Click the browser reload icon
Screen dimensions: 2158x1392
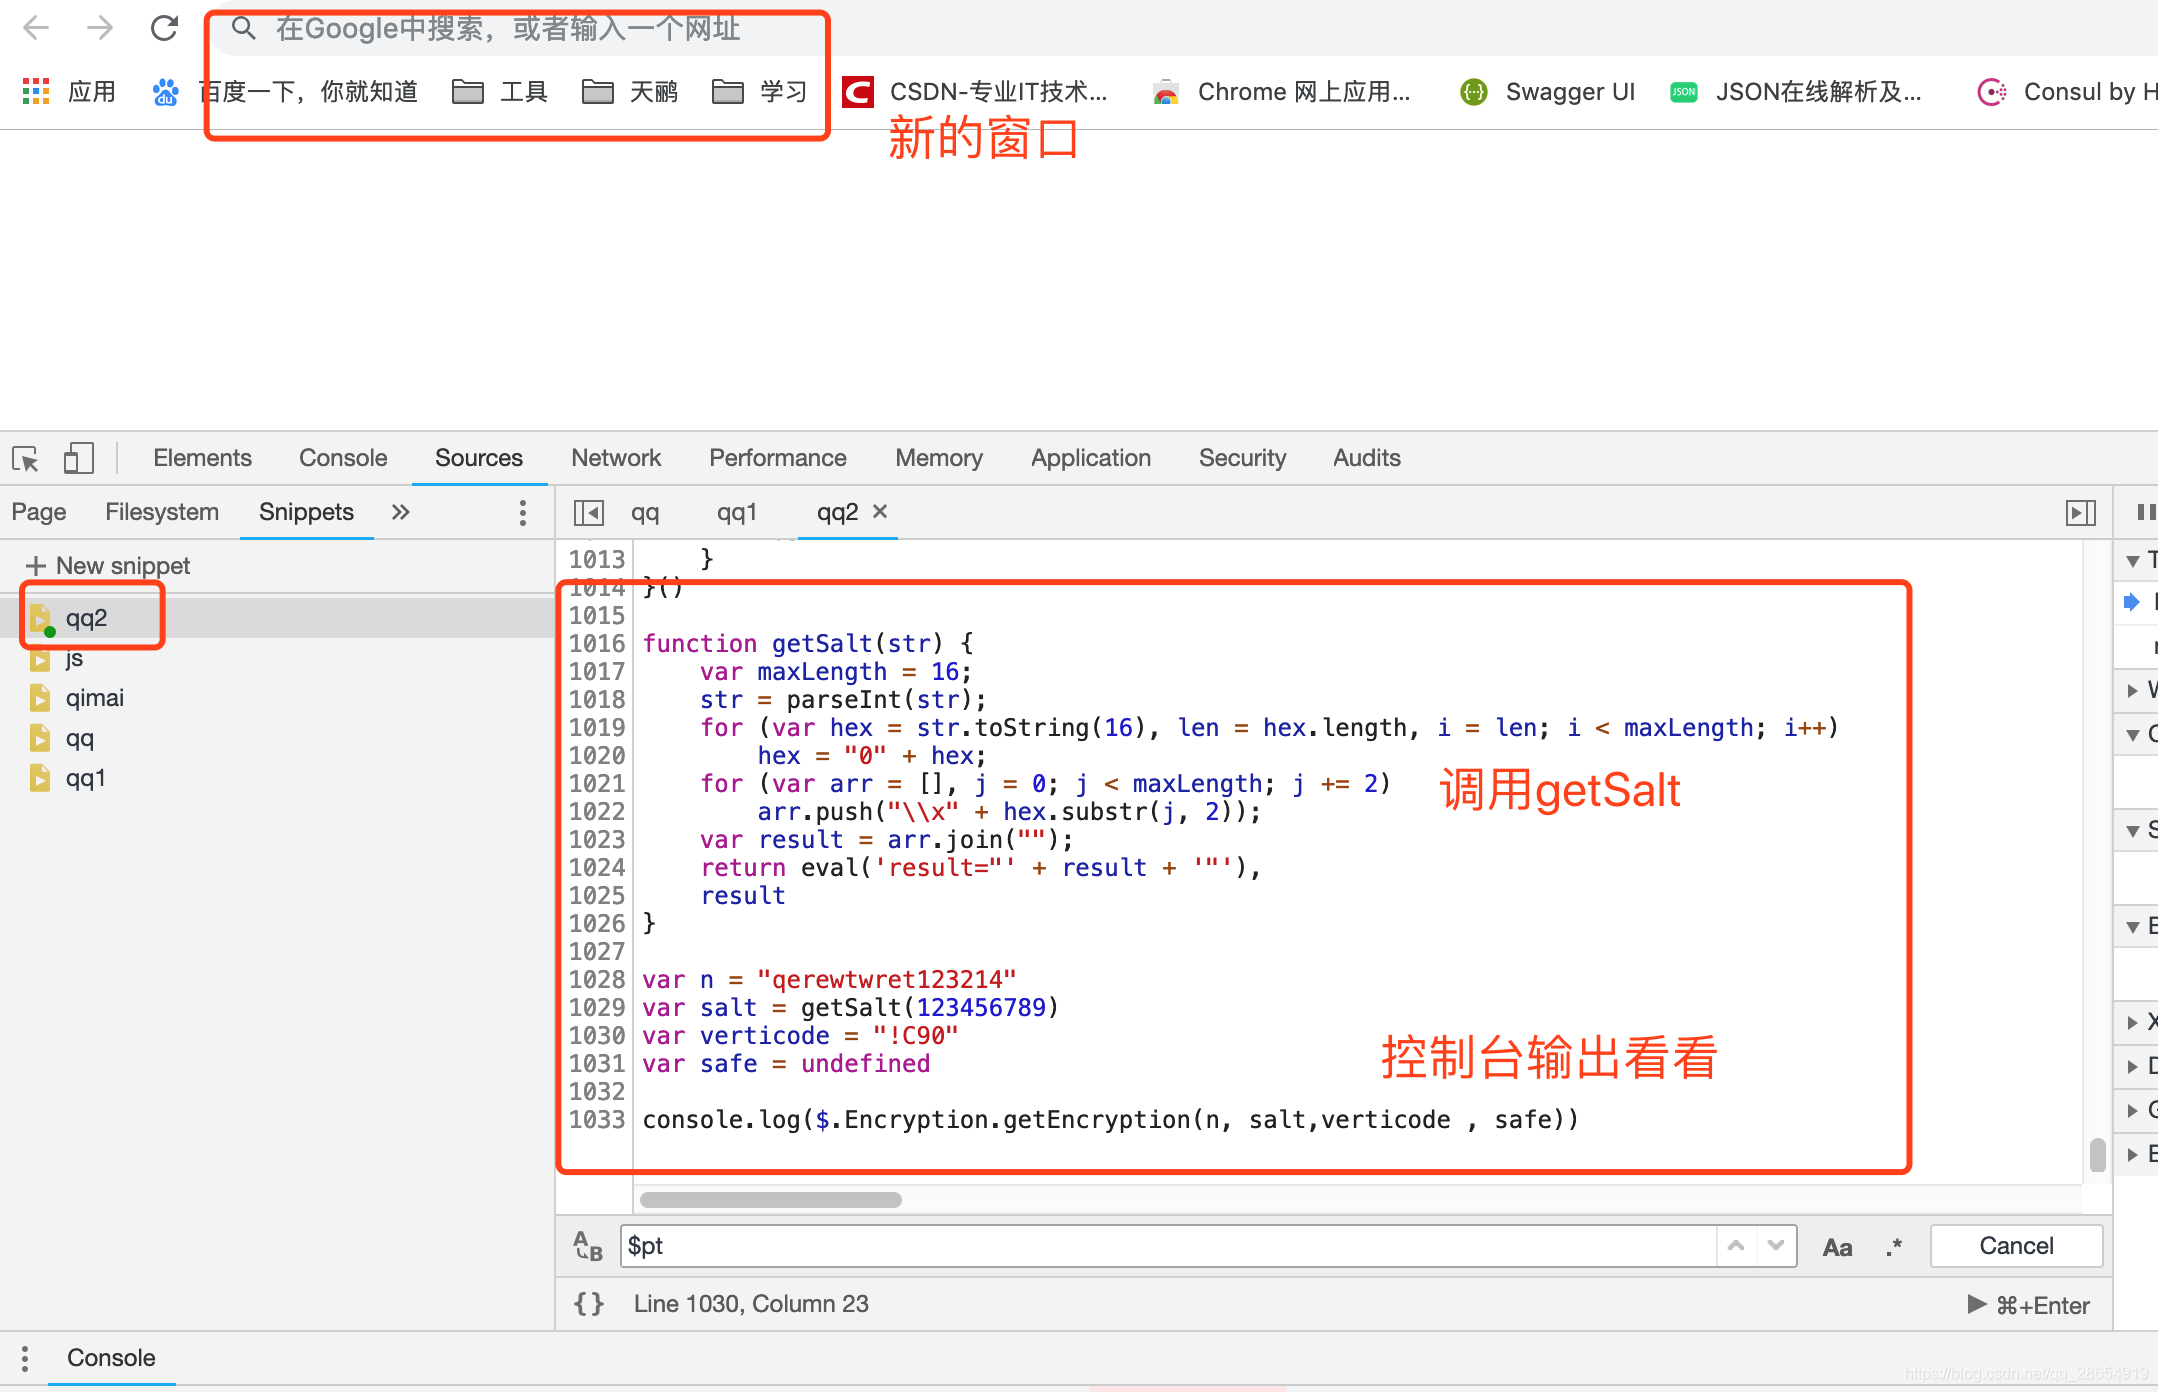[164, 28]
